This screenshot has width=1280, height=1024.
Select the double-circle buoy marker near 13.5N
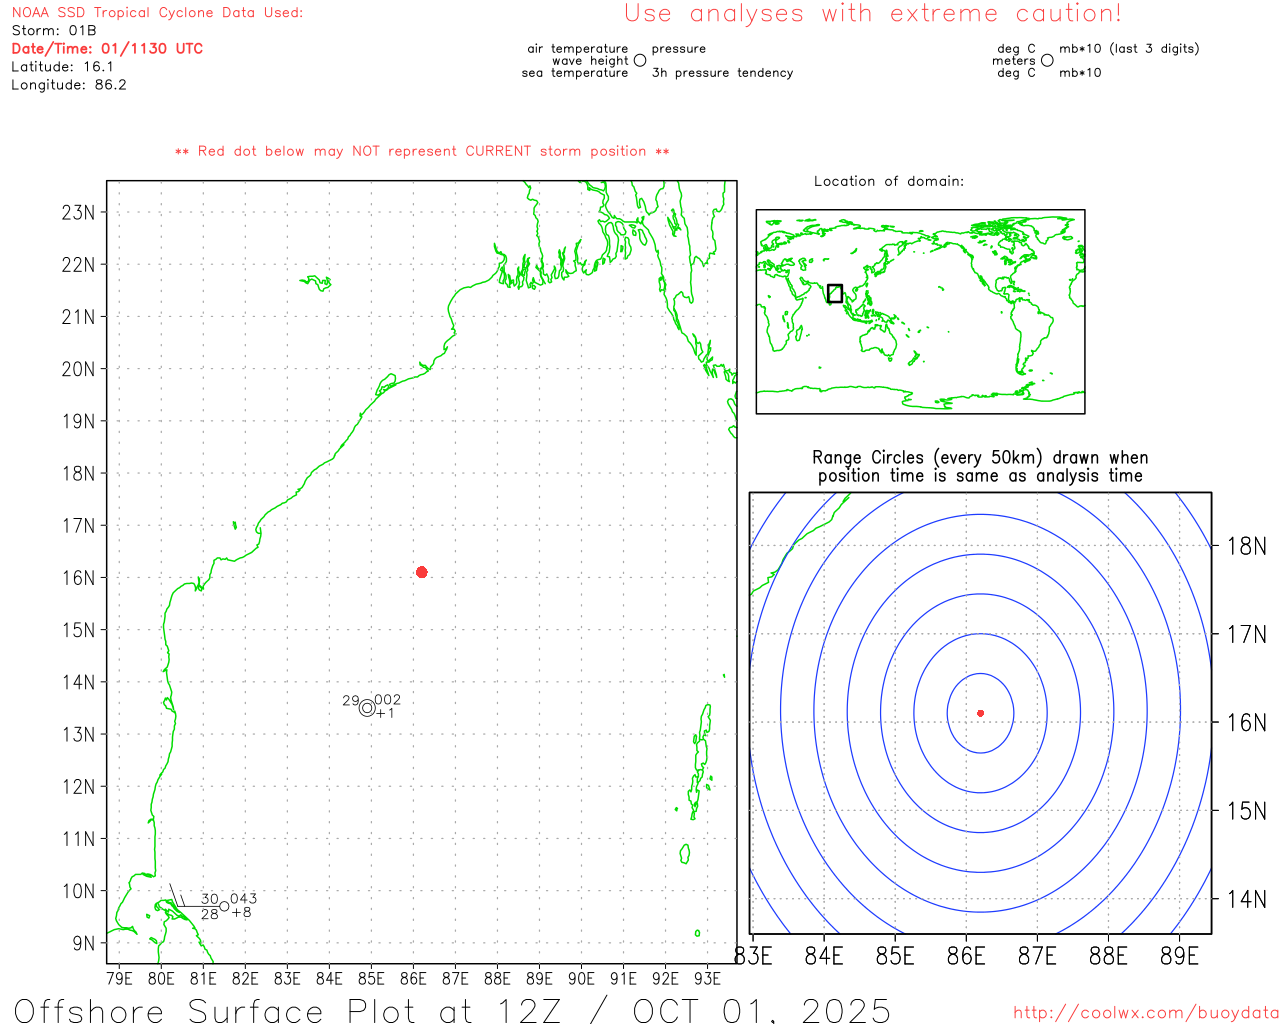click(x=367, y=708)
